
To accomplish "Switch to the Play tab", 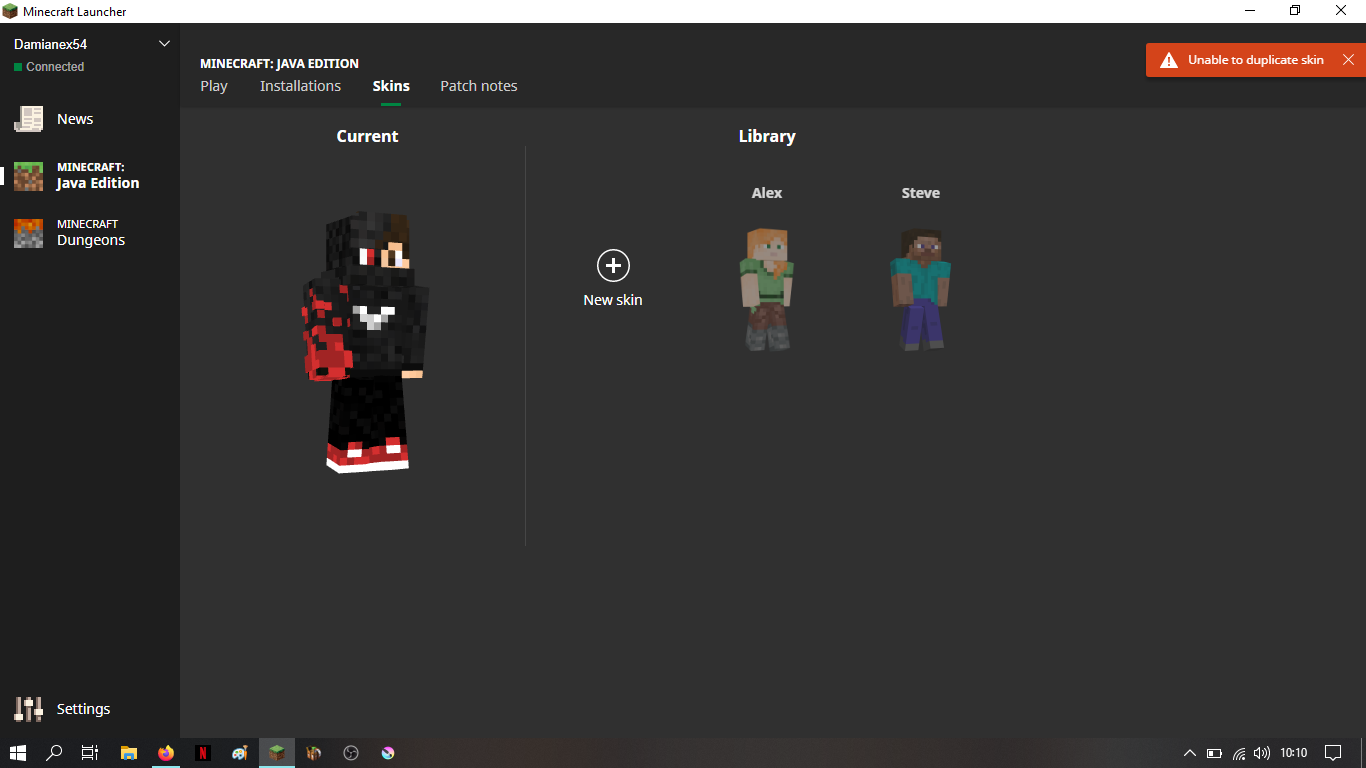I will [214, 86].
